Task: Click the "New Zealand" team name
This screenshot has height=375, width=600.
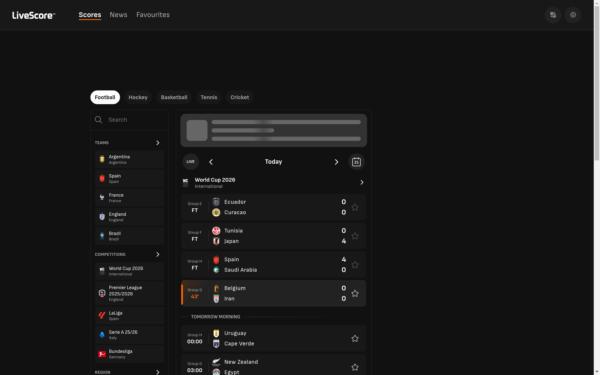Action: click(x=241, y=362)
